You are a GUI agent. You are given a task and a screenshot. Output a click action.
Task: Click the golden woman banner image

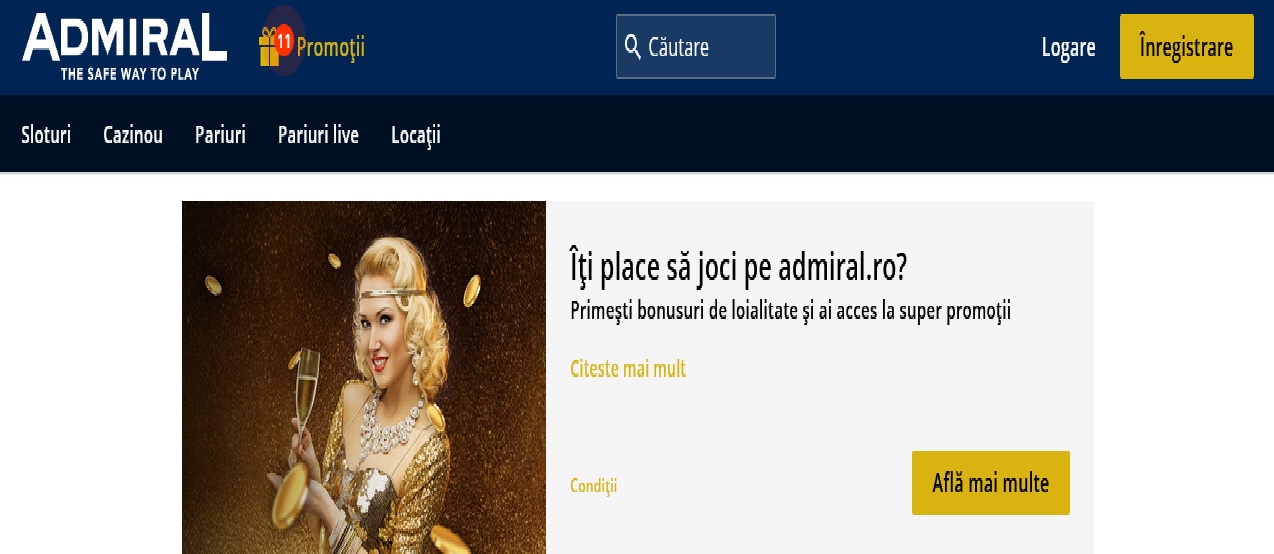[x=364, y=377]
